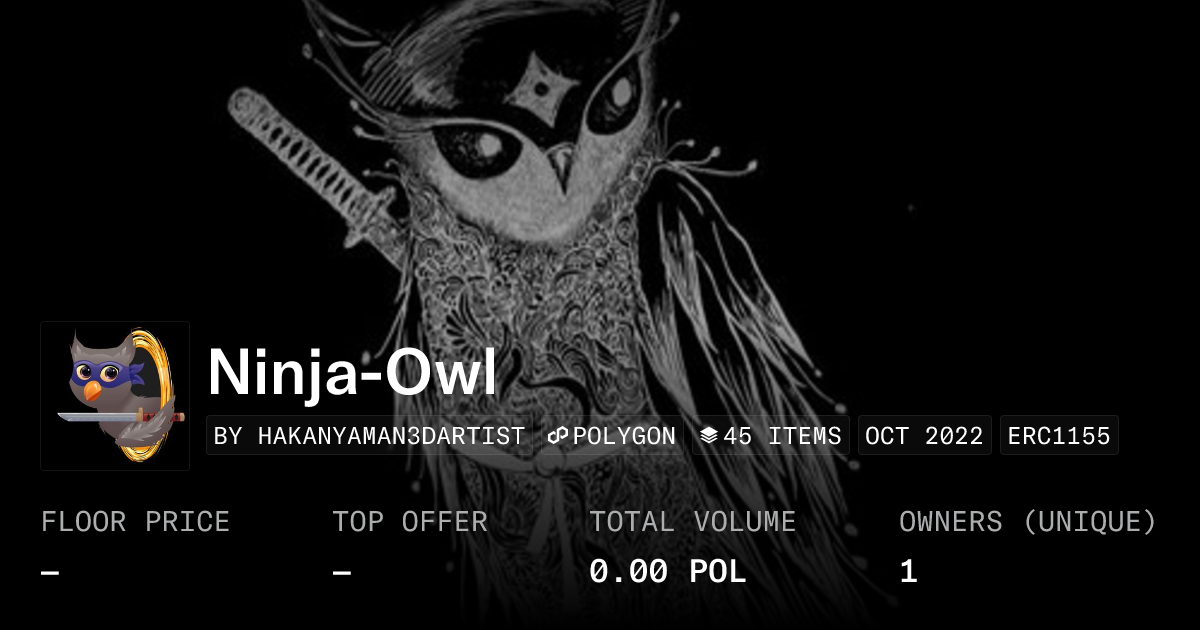The image size is (1200, 630).
Task: Click the TOTAL VOLUME label
Action: pos(693,522)
